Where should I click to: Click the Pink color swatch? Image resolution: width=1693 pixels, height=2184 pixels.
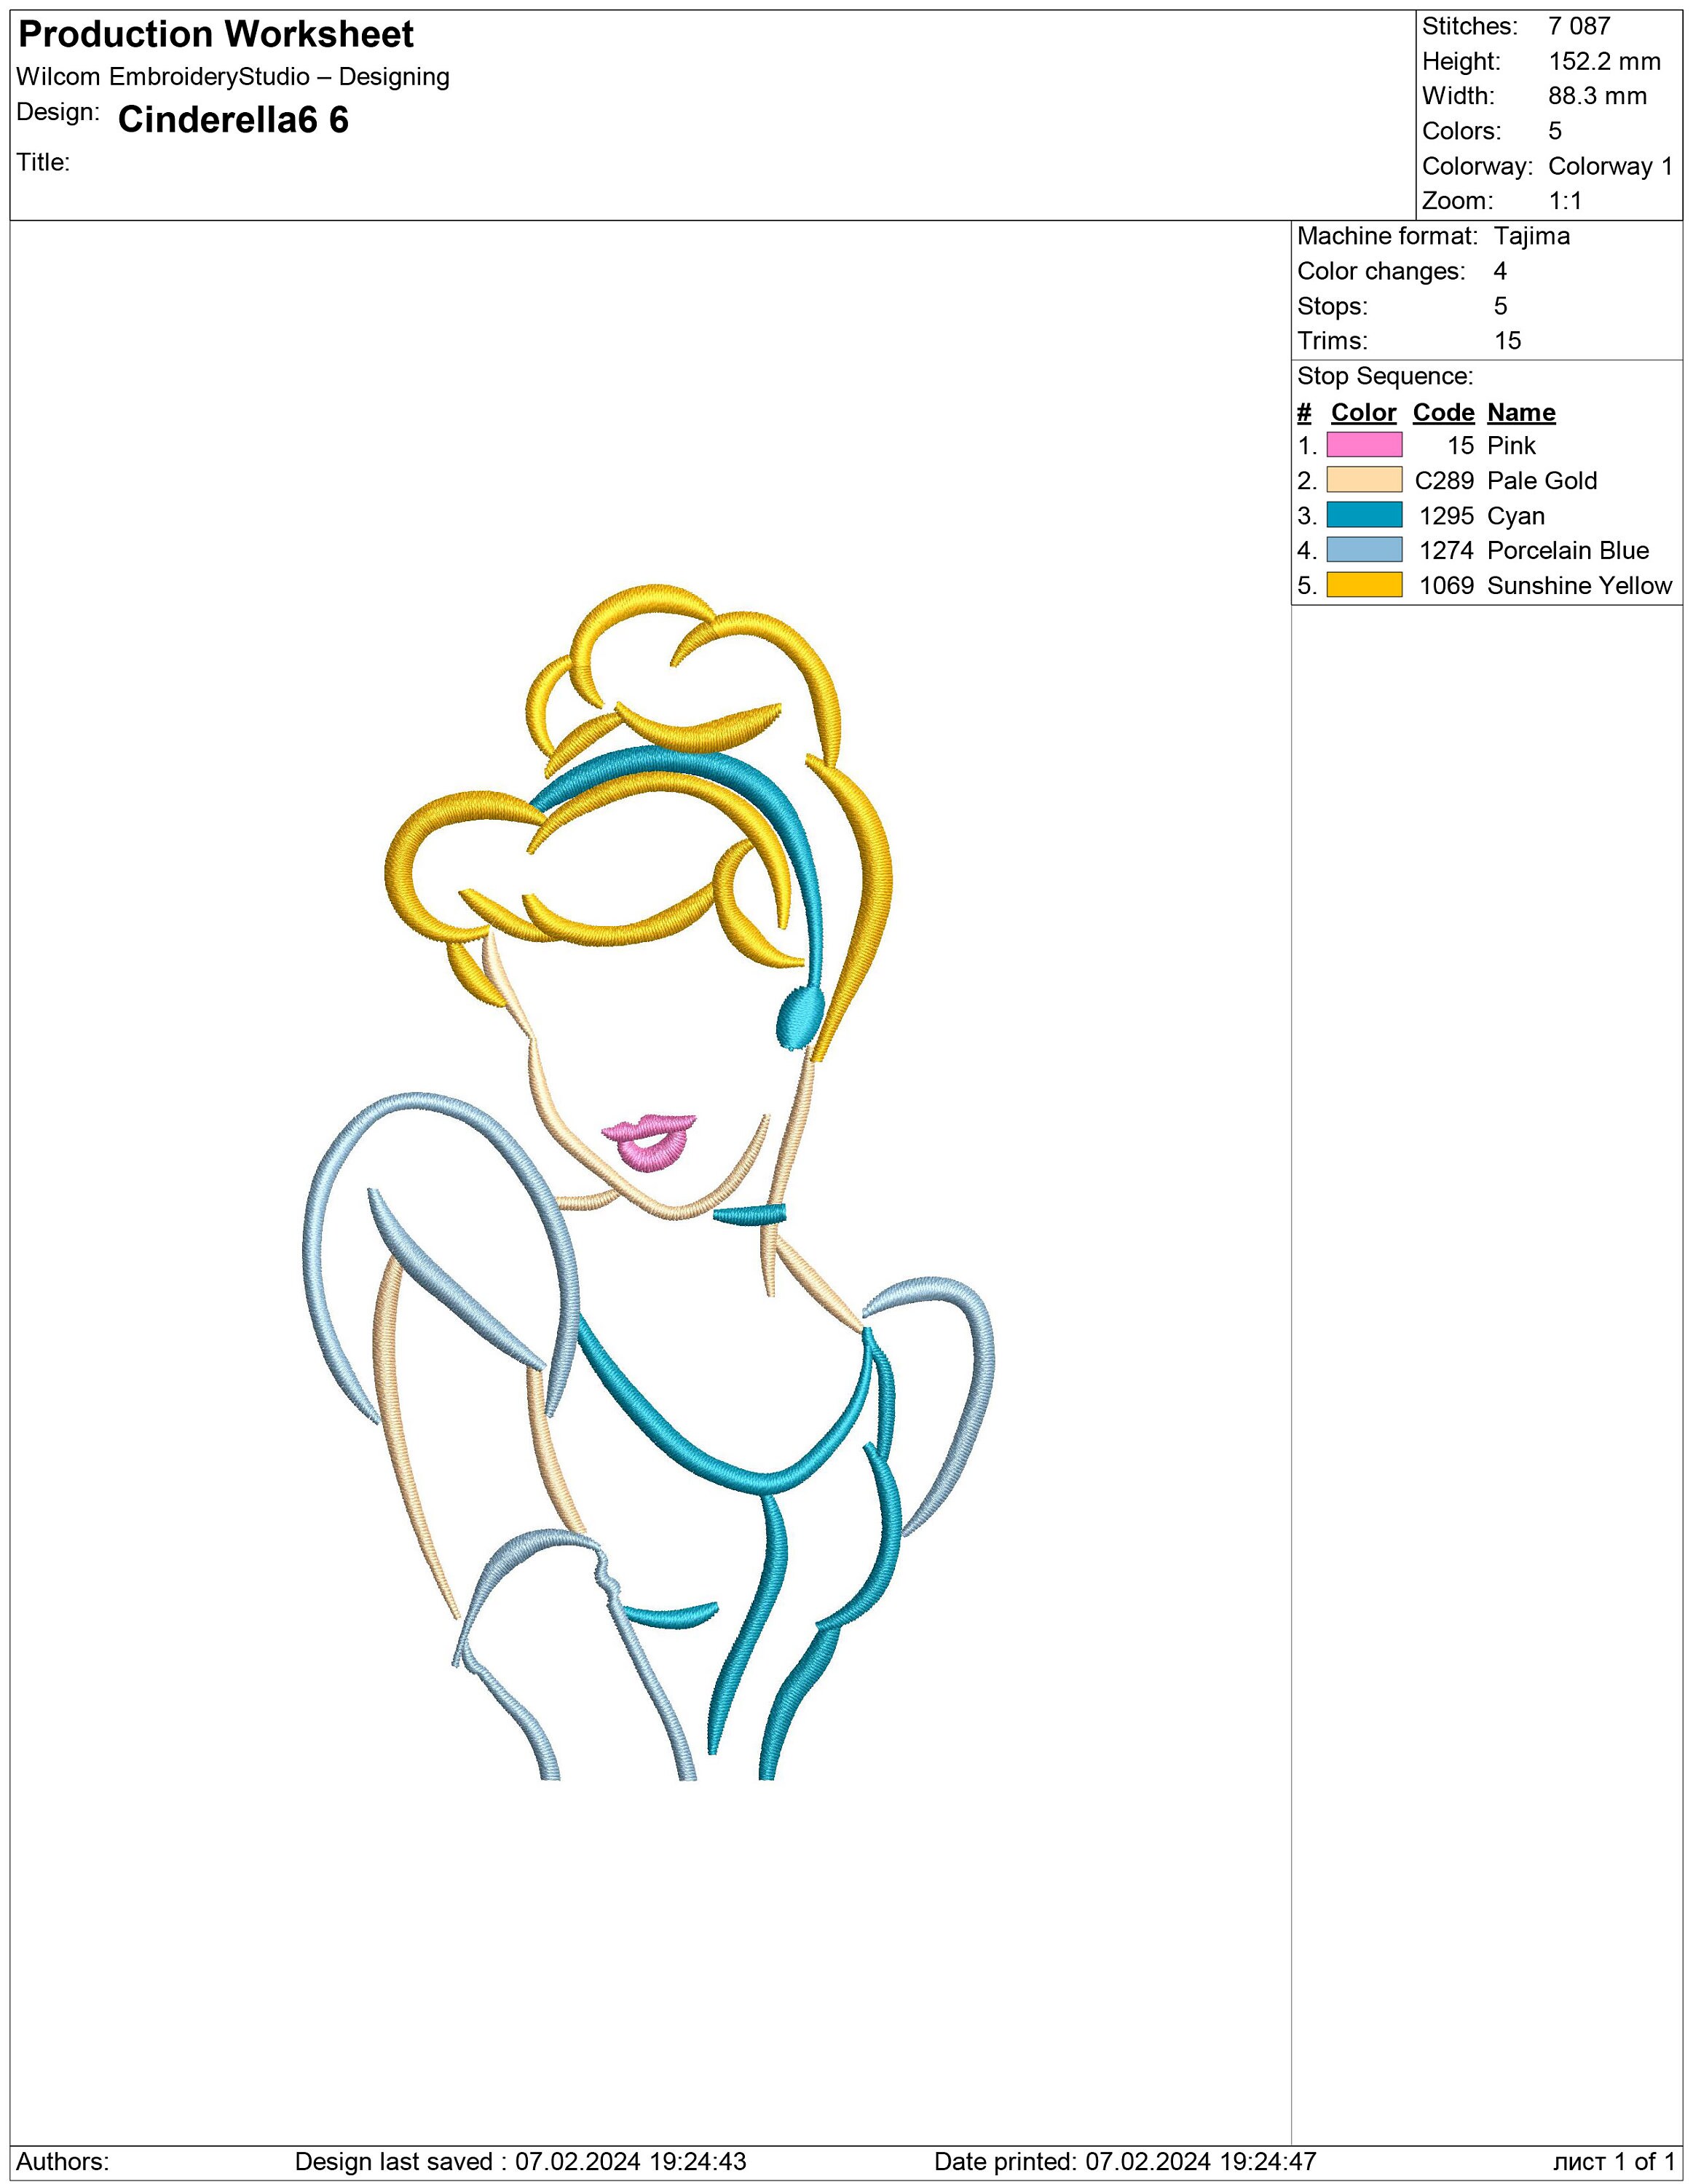click(1364, 445)
